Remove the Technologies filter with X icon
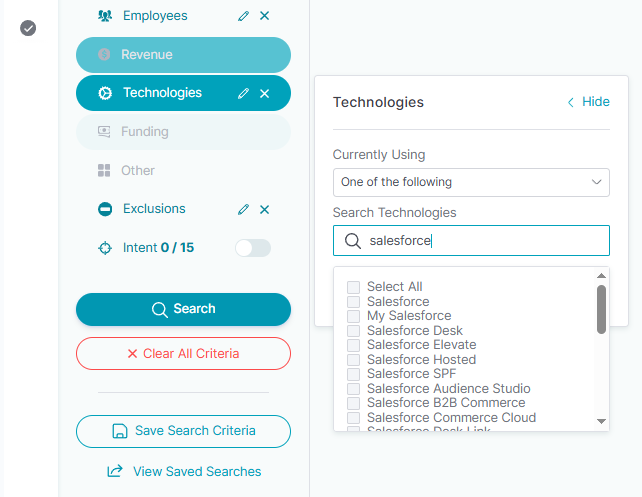 (264, 93)
